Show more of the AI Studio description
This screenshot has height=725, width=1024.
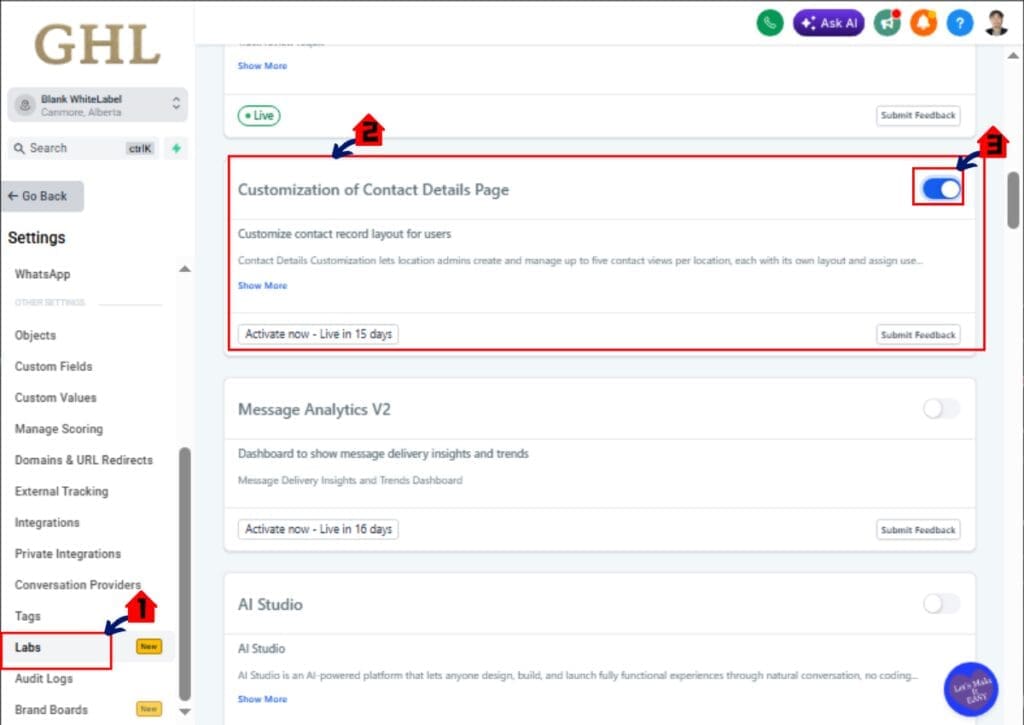point(262,699)
